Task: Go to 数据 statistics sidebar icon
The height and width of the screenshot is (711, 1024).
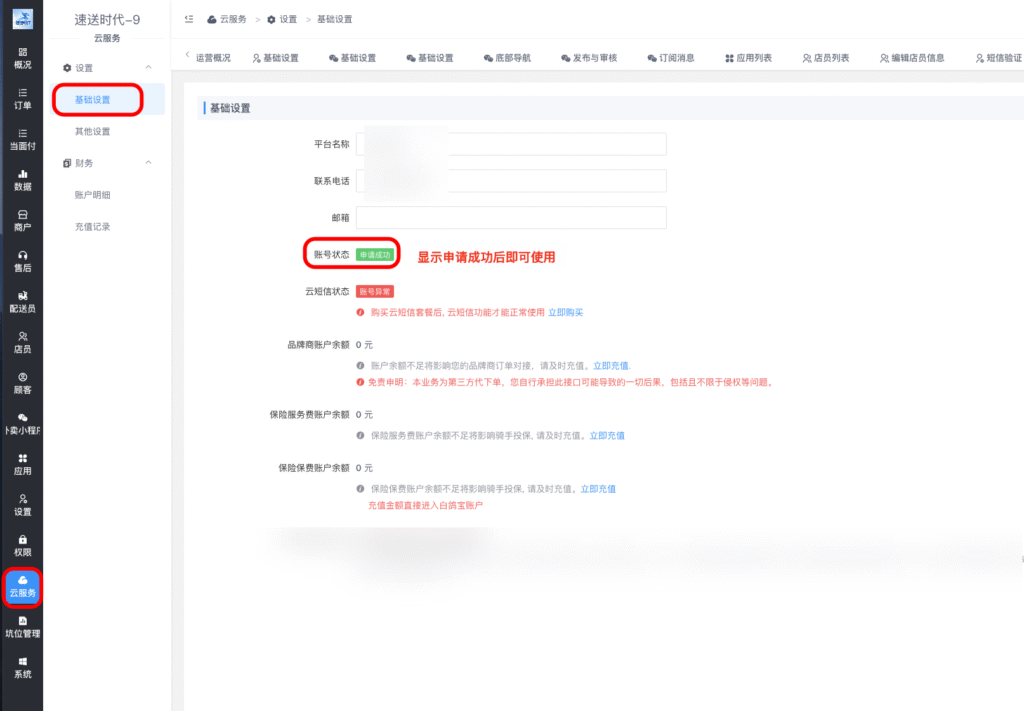Action: pos(21,180)
